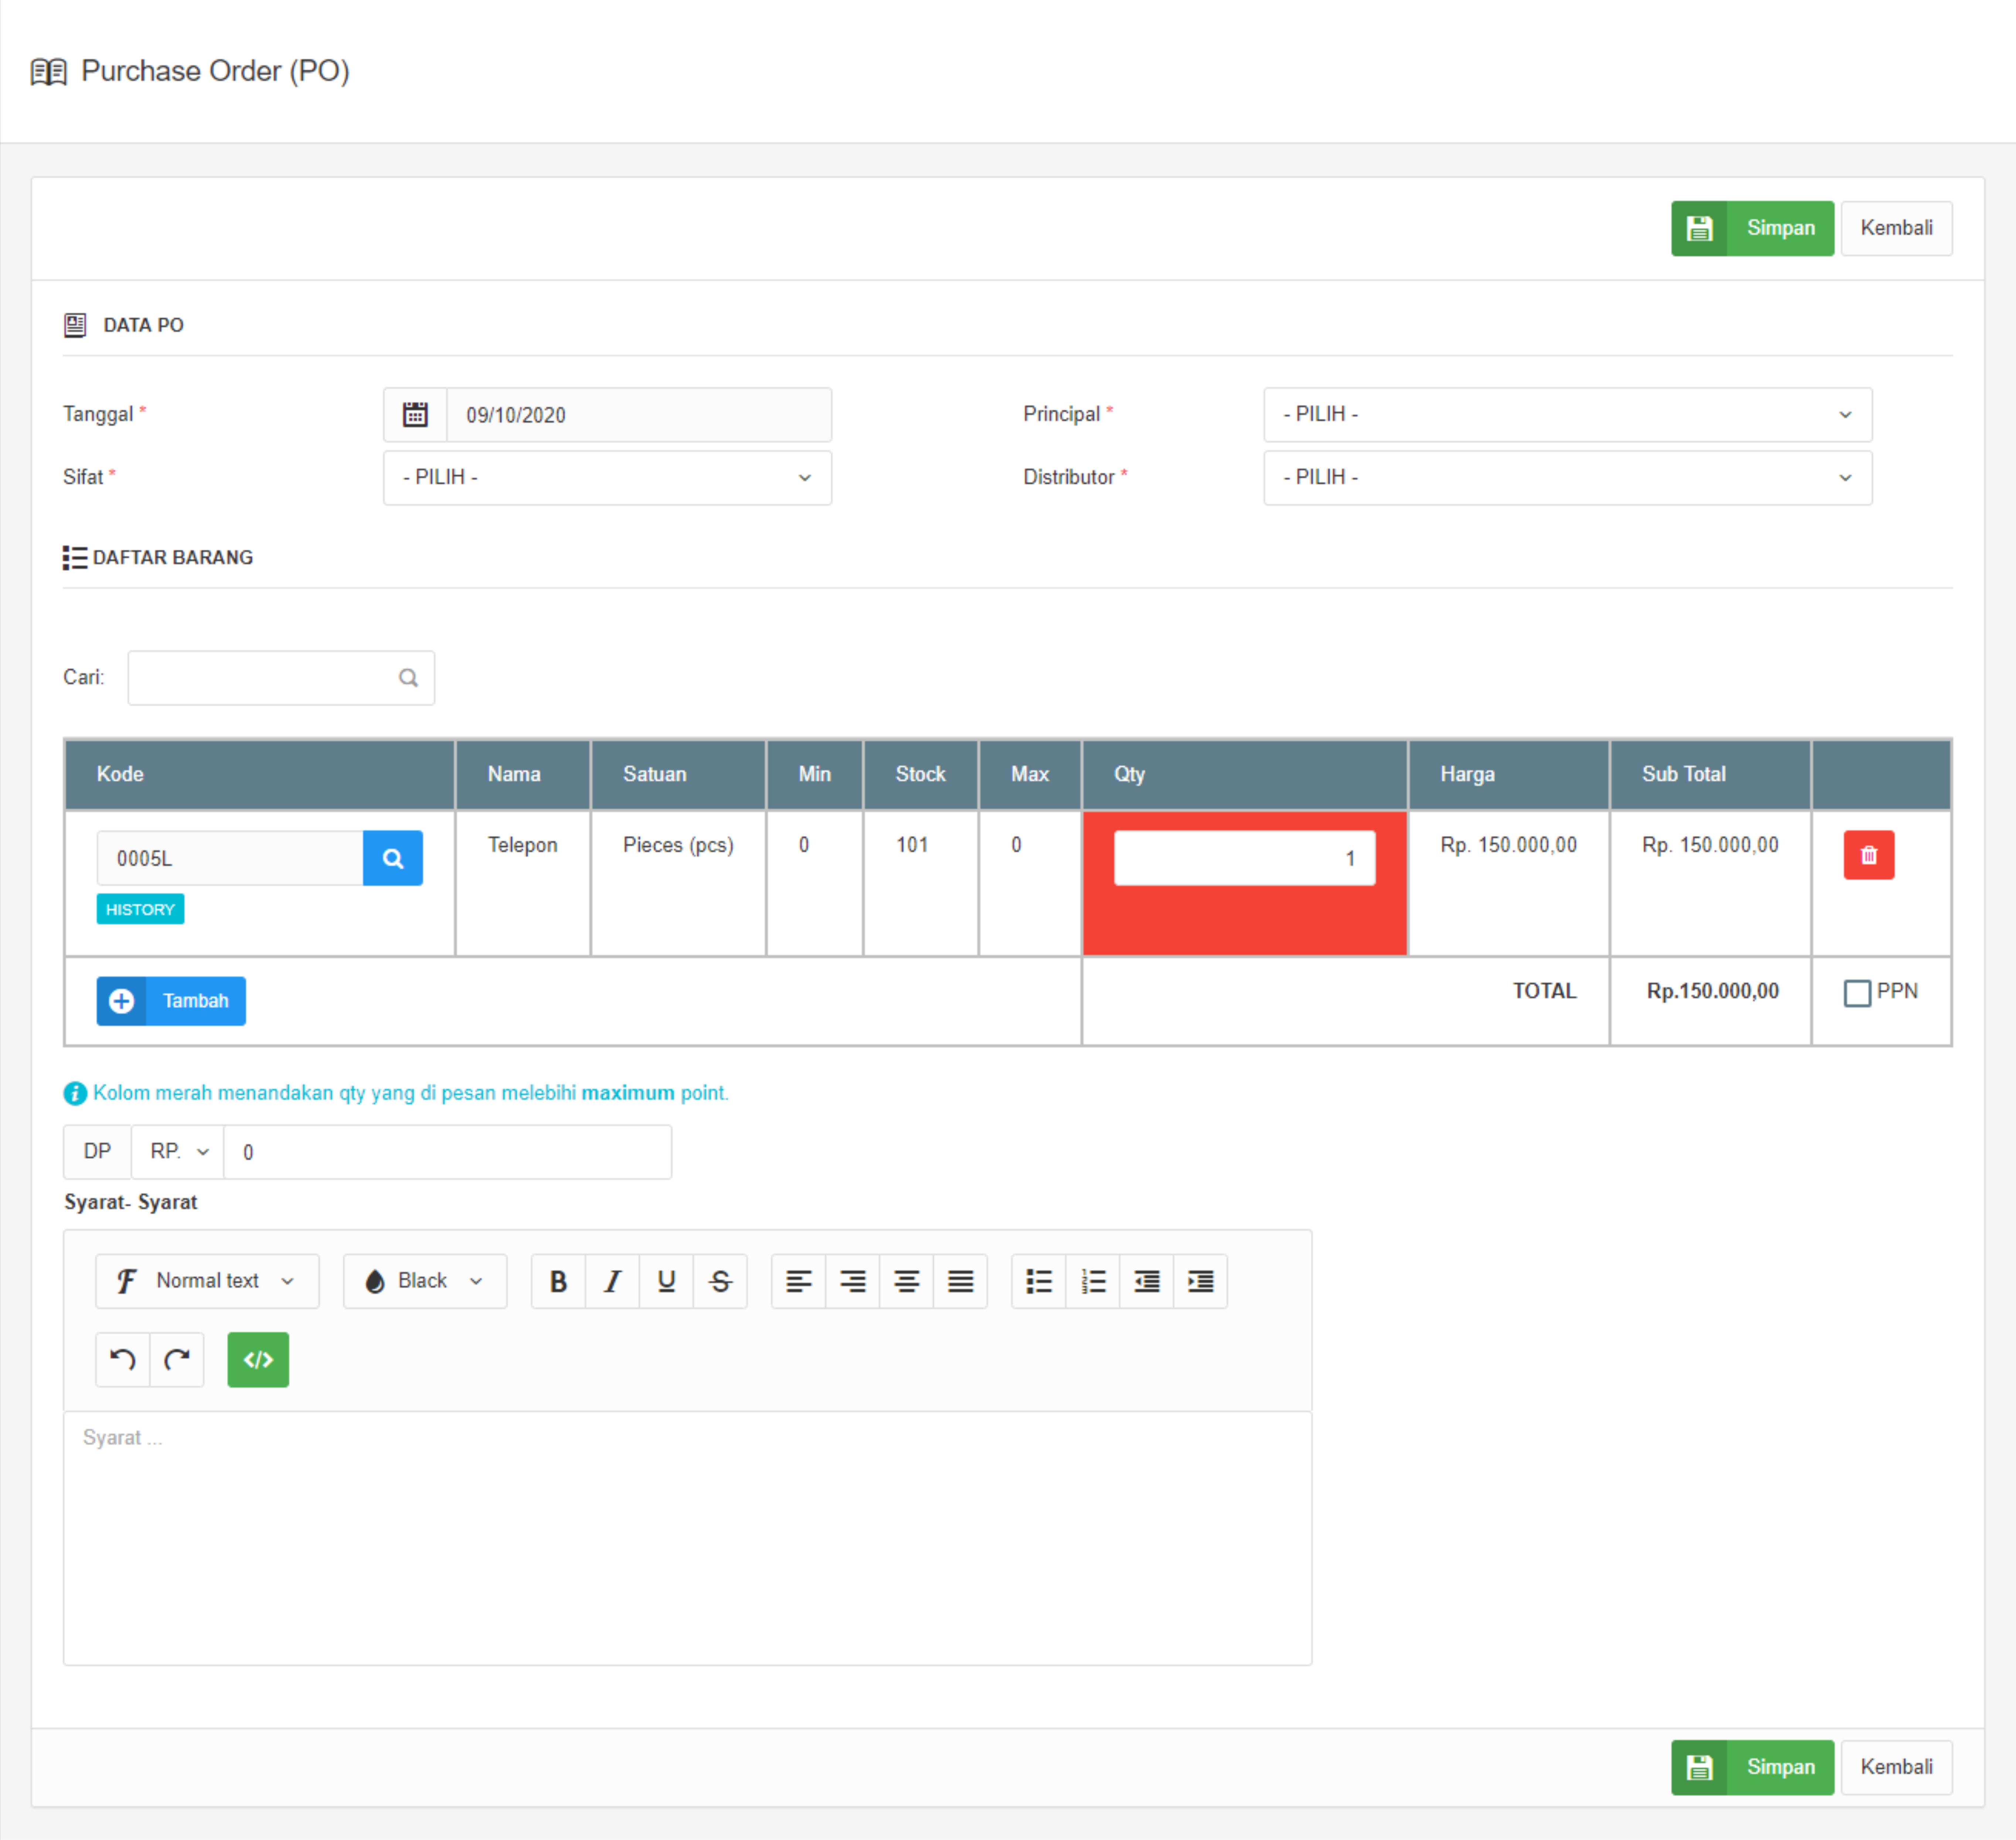
Task: Click blue search icon beside code 0005L
Action: click(393, 858)
